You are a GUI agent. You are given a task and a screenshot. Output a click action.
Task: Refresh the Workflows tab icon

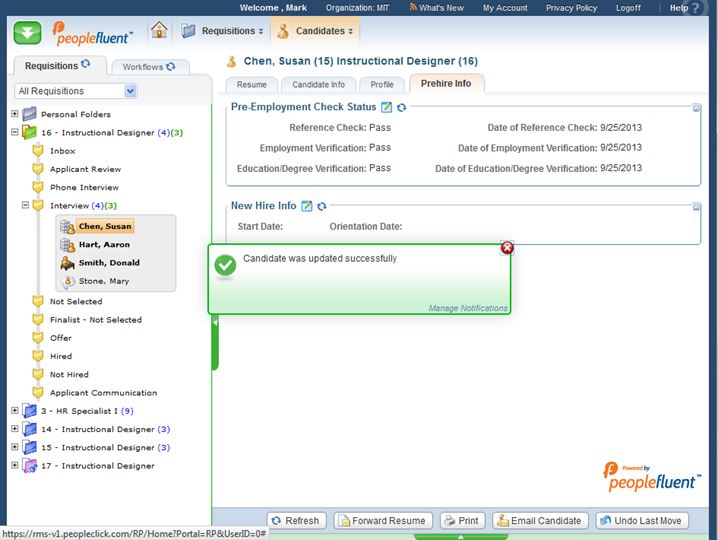click(171, 67)
